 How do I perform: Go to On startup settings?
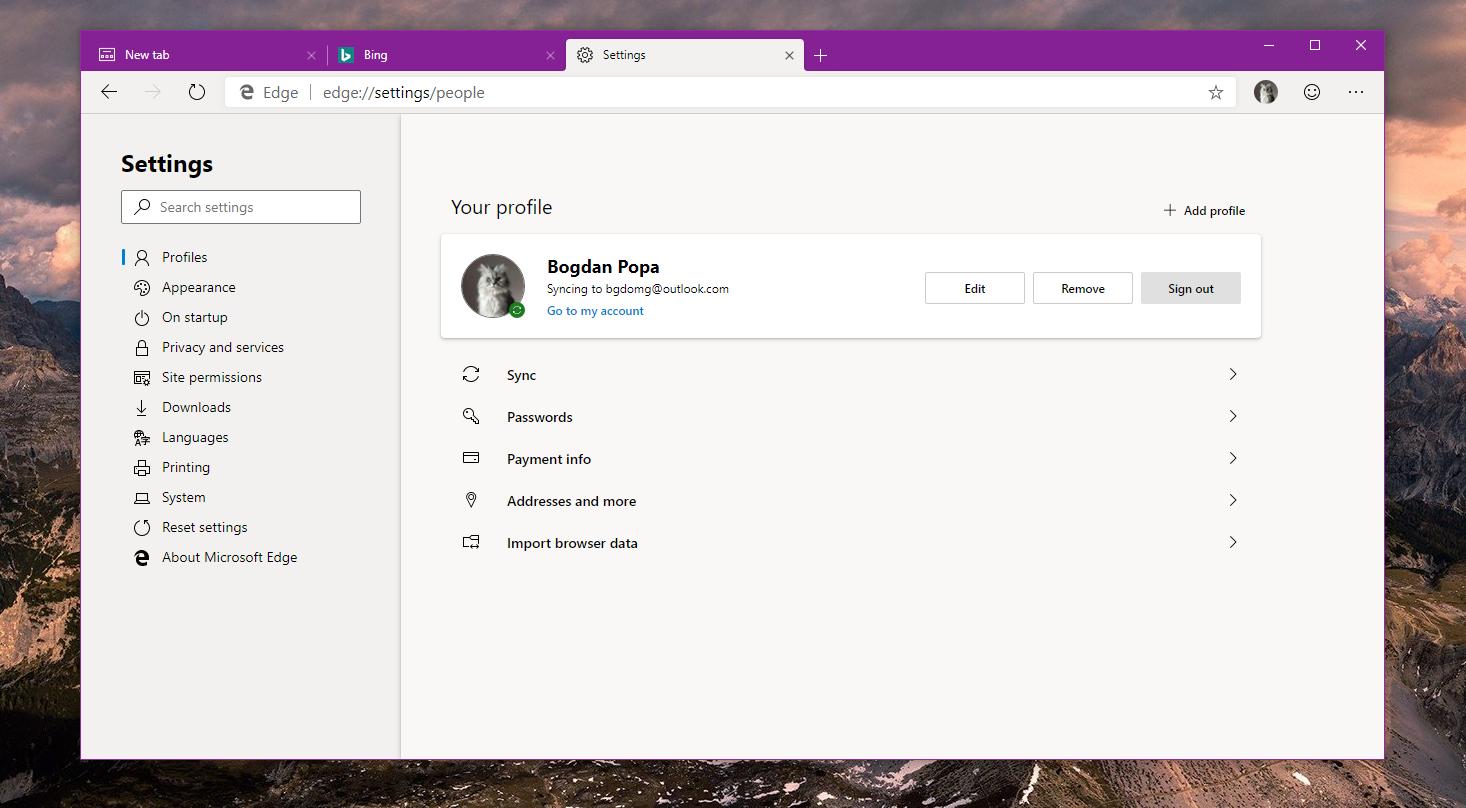click(194, 317)
